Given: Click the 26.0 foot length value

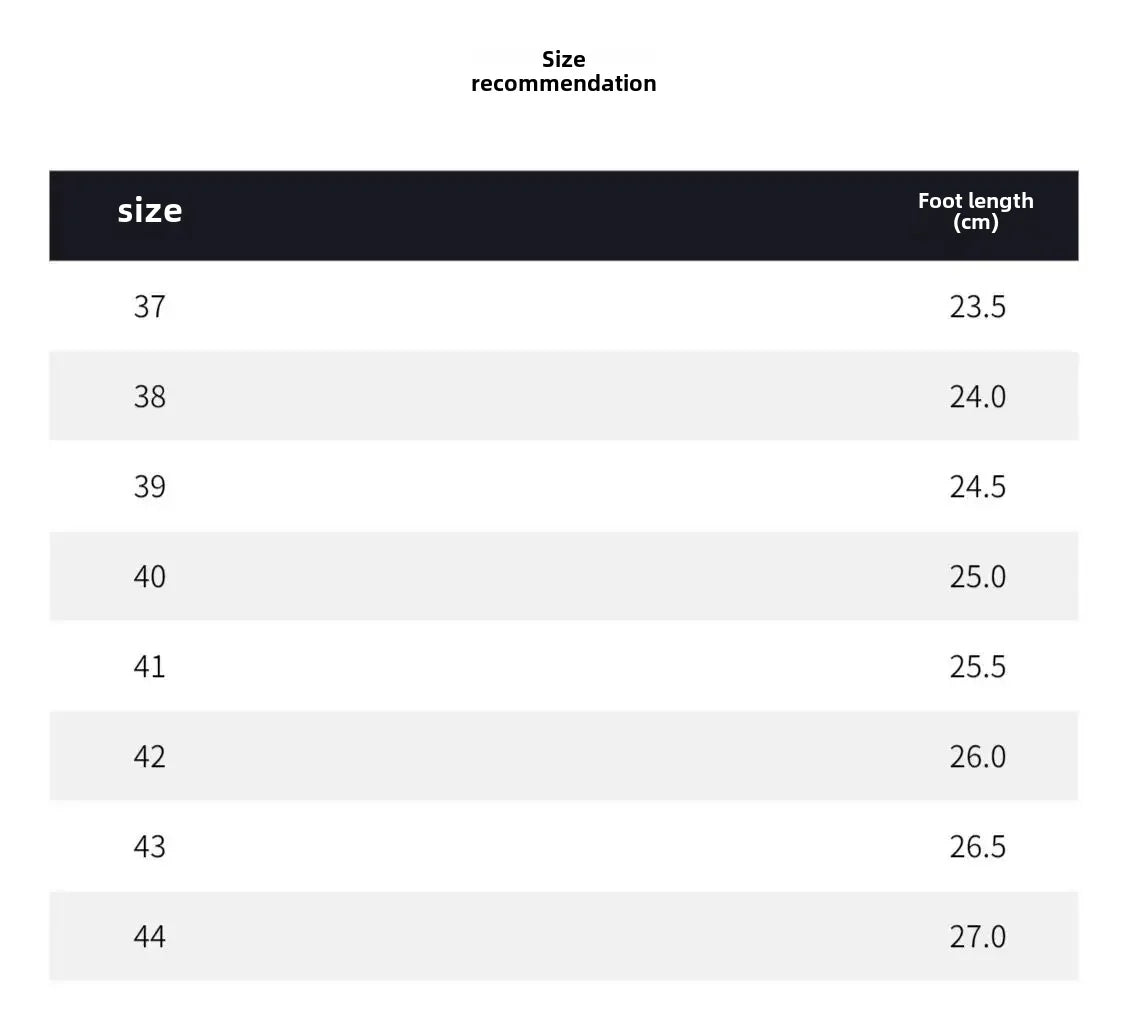Looking at the screenshot, I should coord(977,756).
